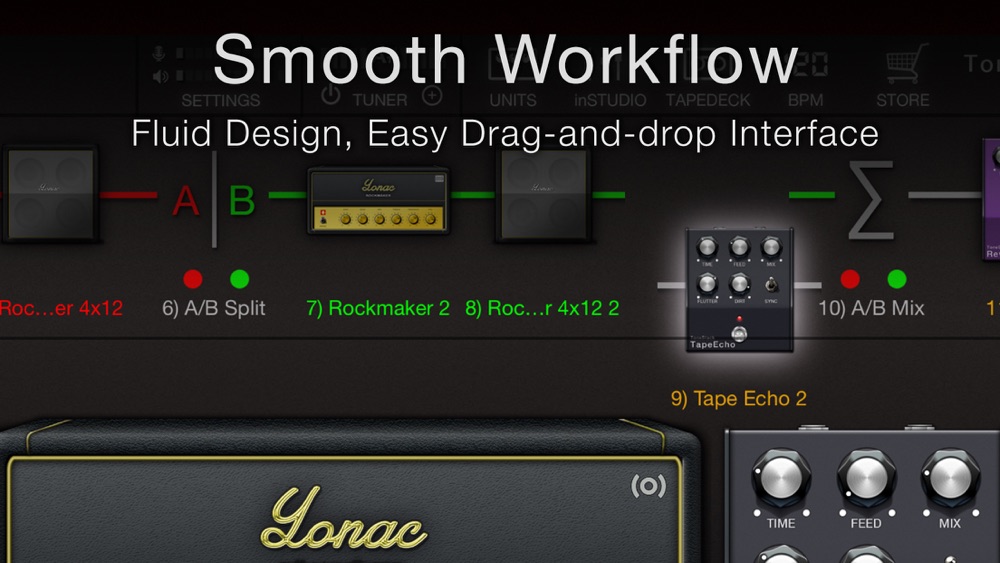The width and height of the screenshot is (1000, 563).
Task: Click the 10) A/B Mix label
Action: 871,309
